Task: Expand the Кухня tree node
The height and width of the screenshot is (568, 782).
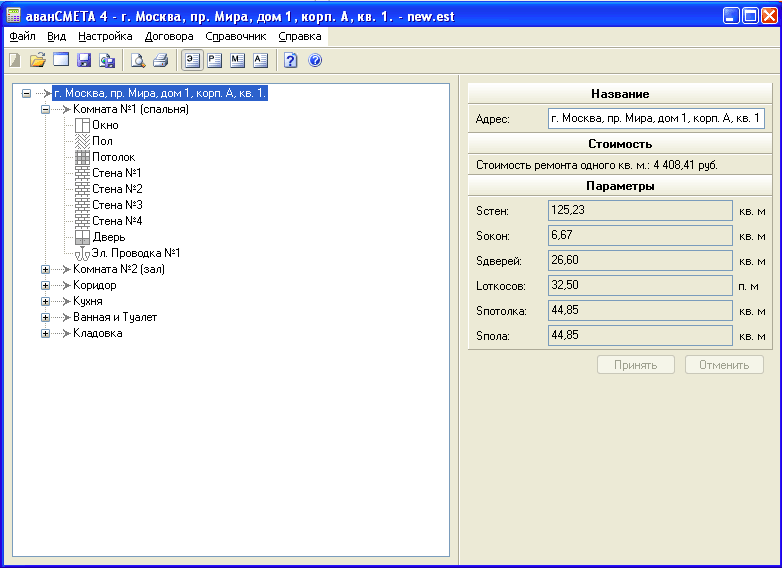Action: pyautogui.click(x=45, y=301)
